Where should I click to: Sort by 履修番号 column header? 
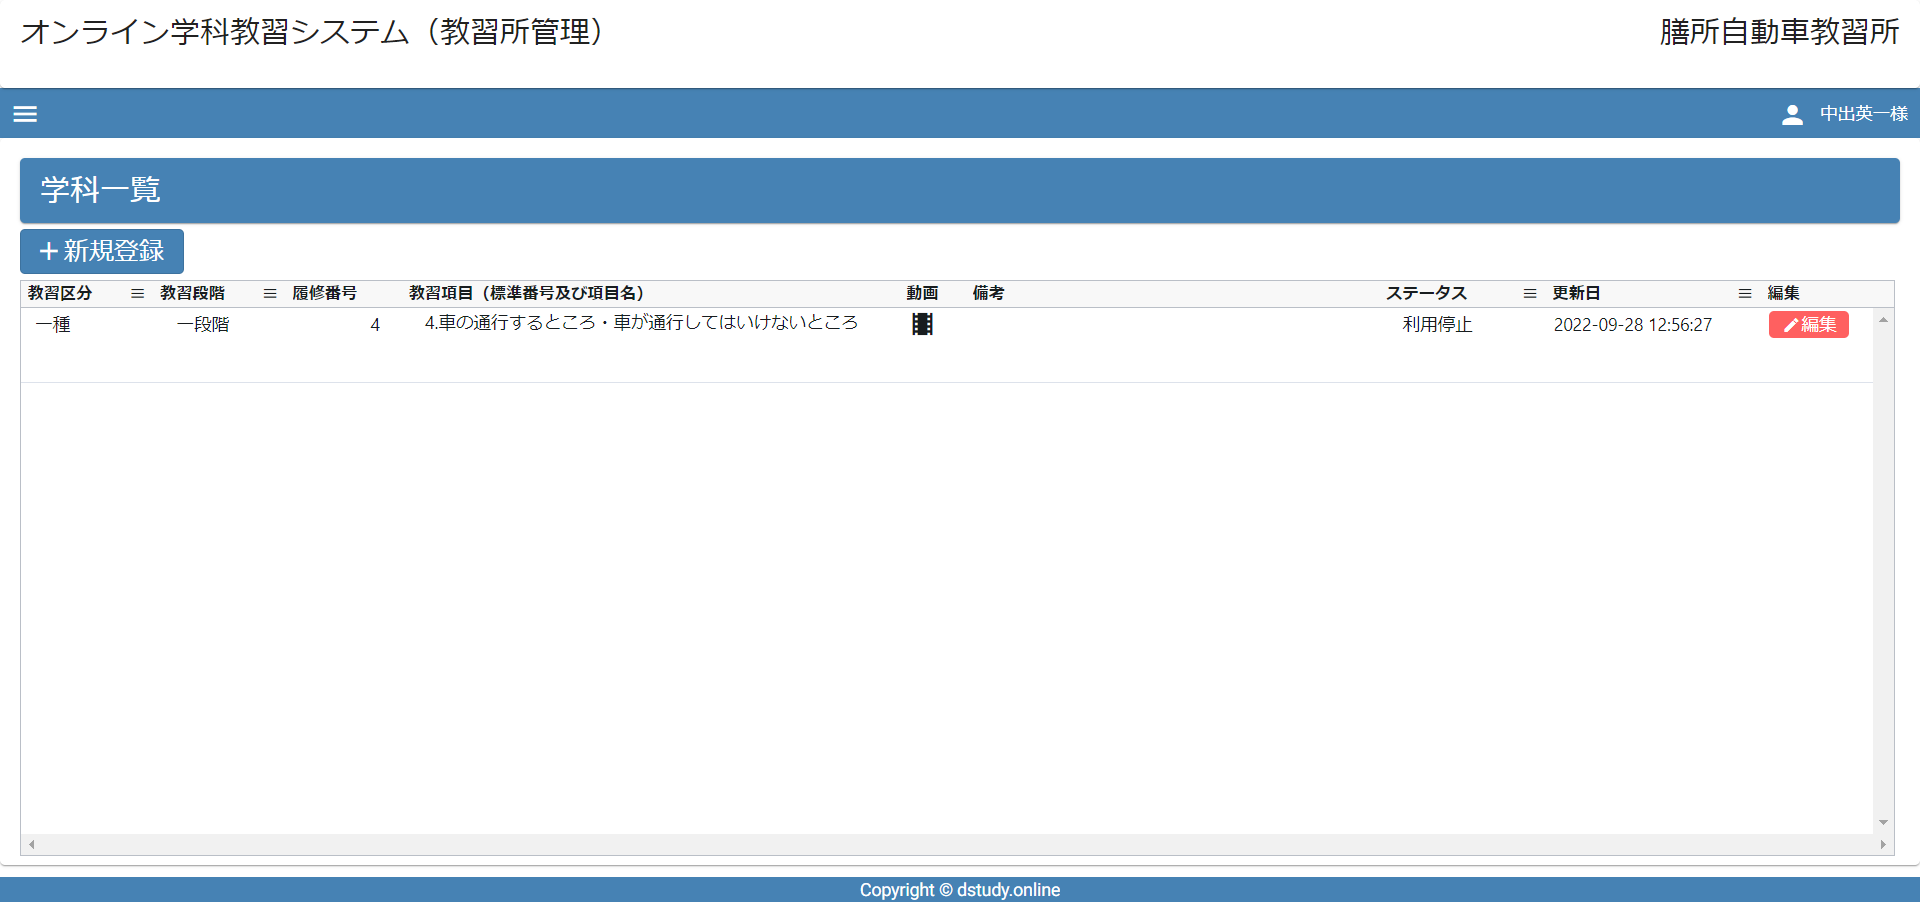(x=324, y=293)
